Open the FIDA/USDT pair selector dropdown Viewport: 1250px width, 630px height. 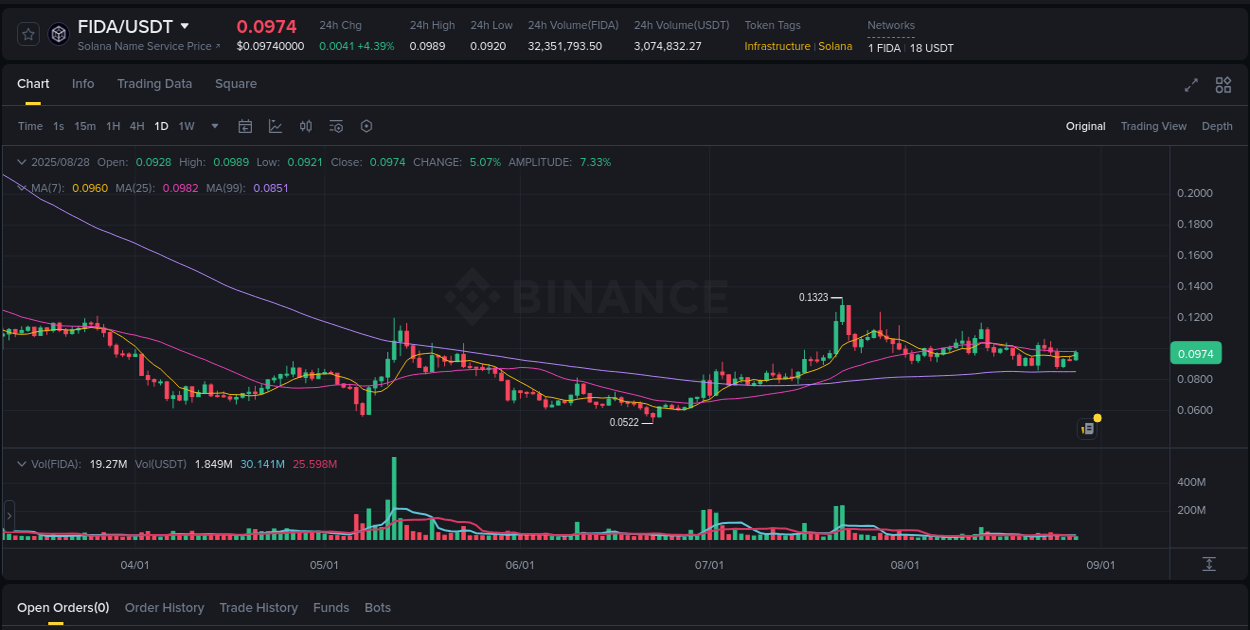click(x=185, y=26)
